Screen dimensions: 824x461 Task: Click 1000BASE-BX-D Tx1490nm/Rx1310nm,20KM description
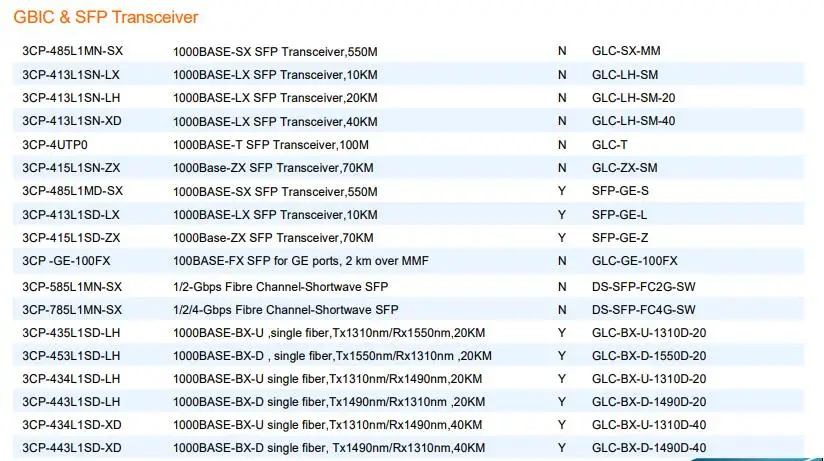point(329,402)
